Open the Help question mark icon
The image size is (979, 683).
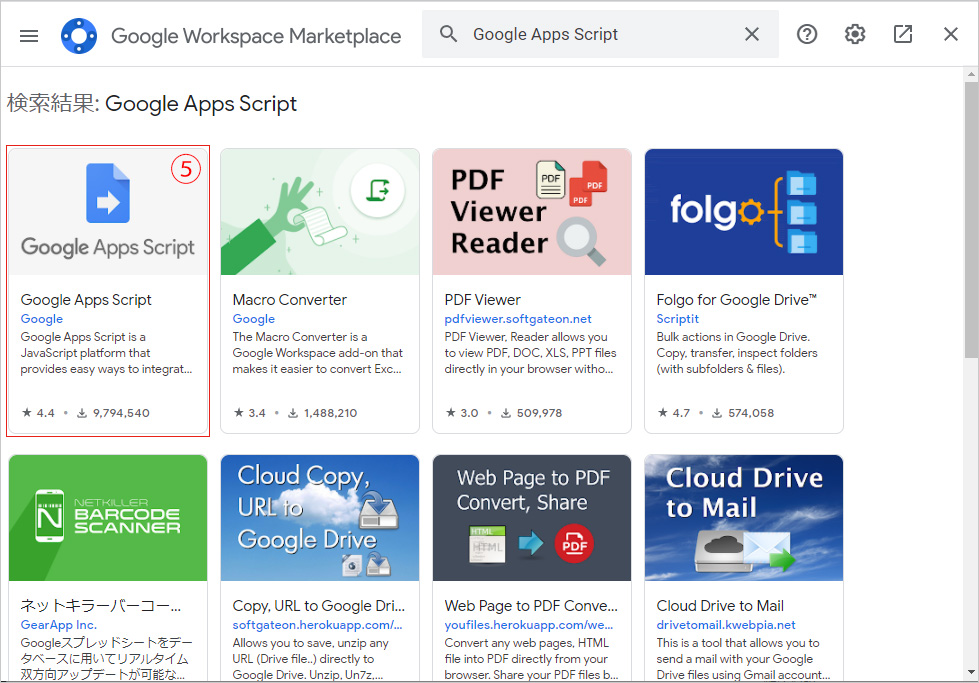[x=807, y=34]
